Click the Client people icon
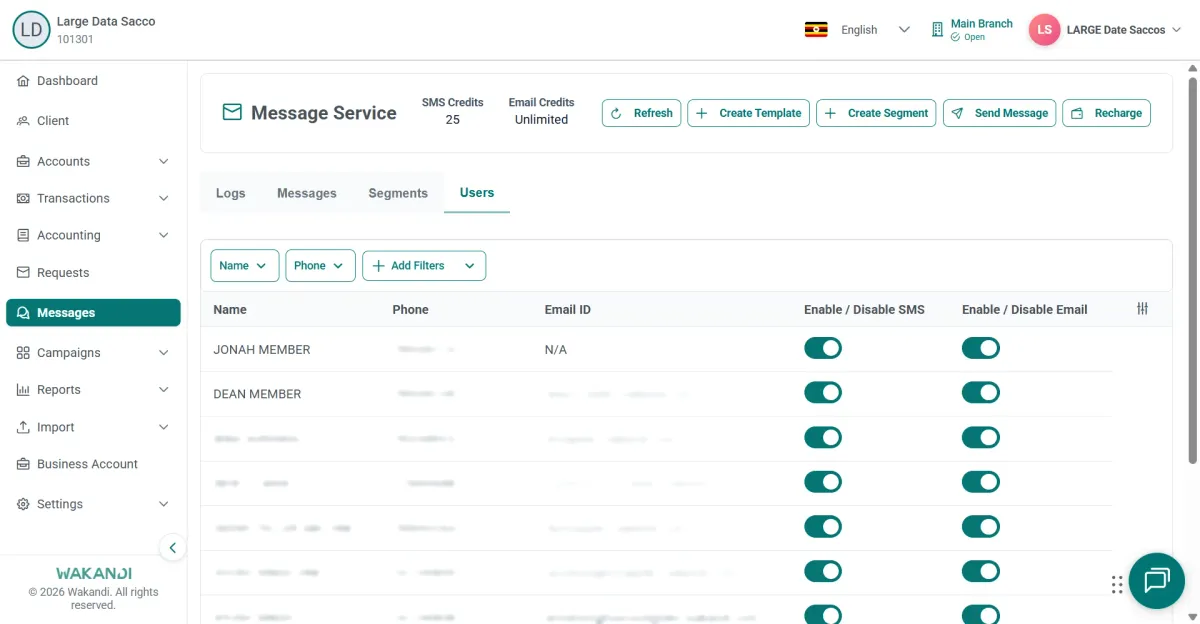The image size is (1200, 624). click(23, 121)
